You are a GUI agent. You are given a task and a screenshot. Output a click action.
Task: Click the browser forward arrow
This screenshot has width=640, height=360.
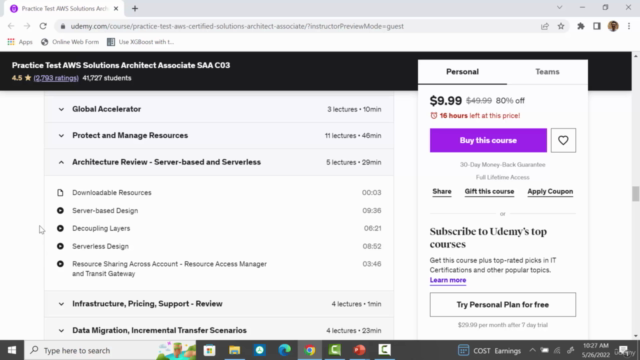click(27, 26)
